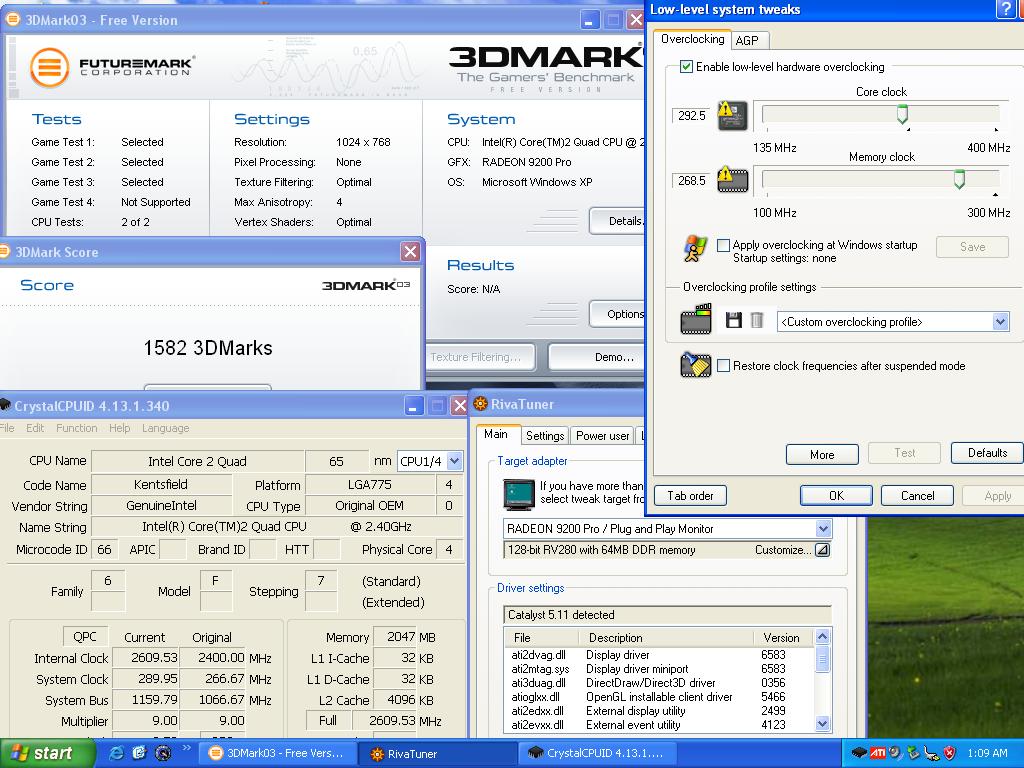
Task: Click the third quick launch icon
Action: pyautogui.click(x=163, y=753)
